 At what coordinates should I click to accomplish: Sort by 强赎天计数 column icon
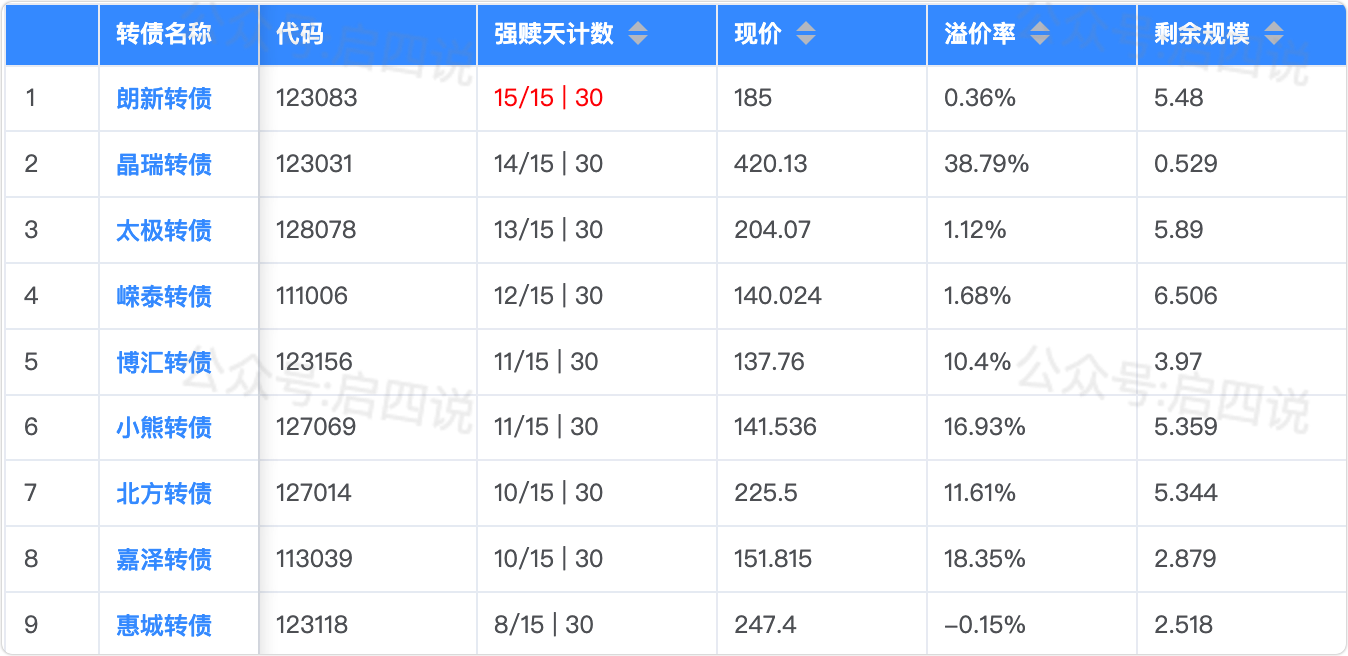pos(638,34)
